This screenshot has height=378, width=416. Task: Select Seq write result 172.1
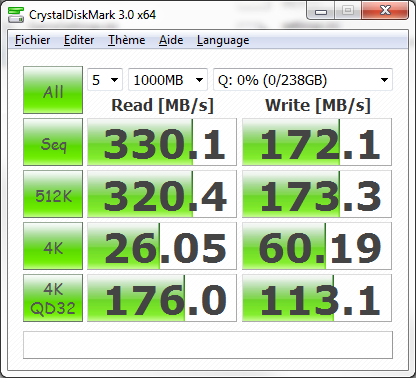317,142
